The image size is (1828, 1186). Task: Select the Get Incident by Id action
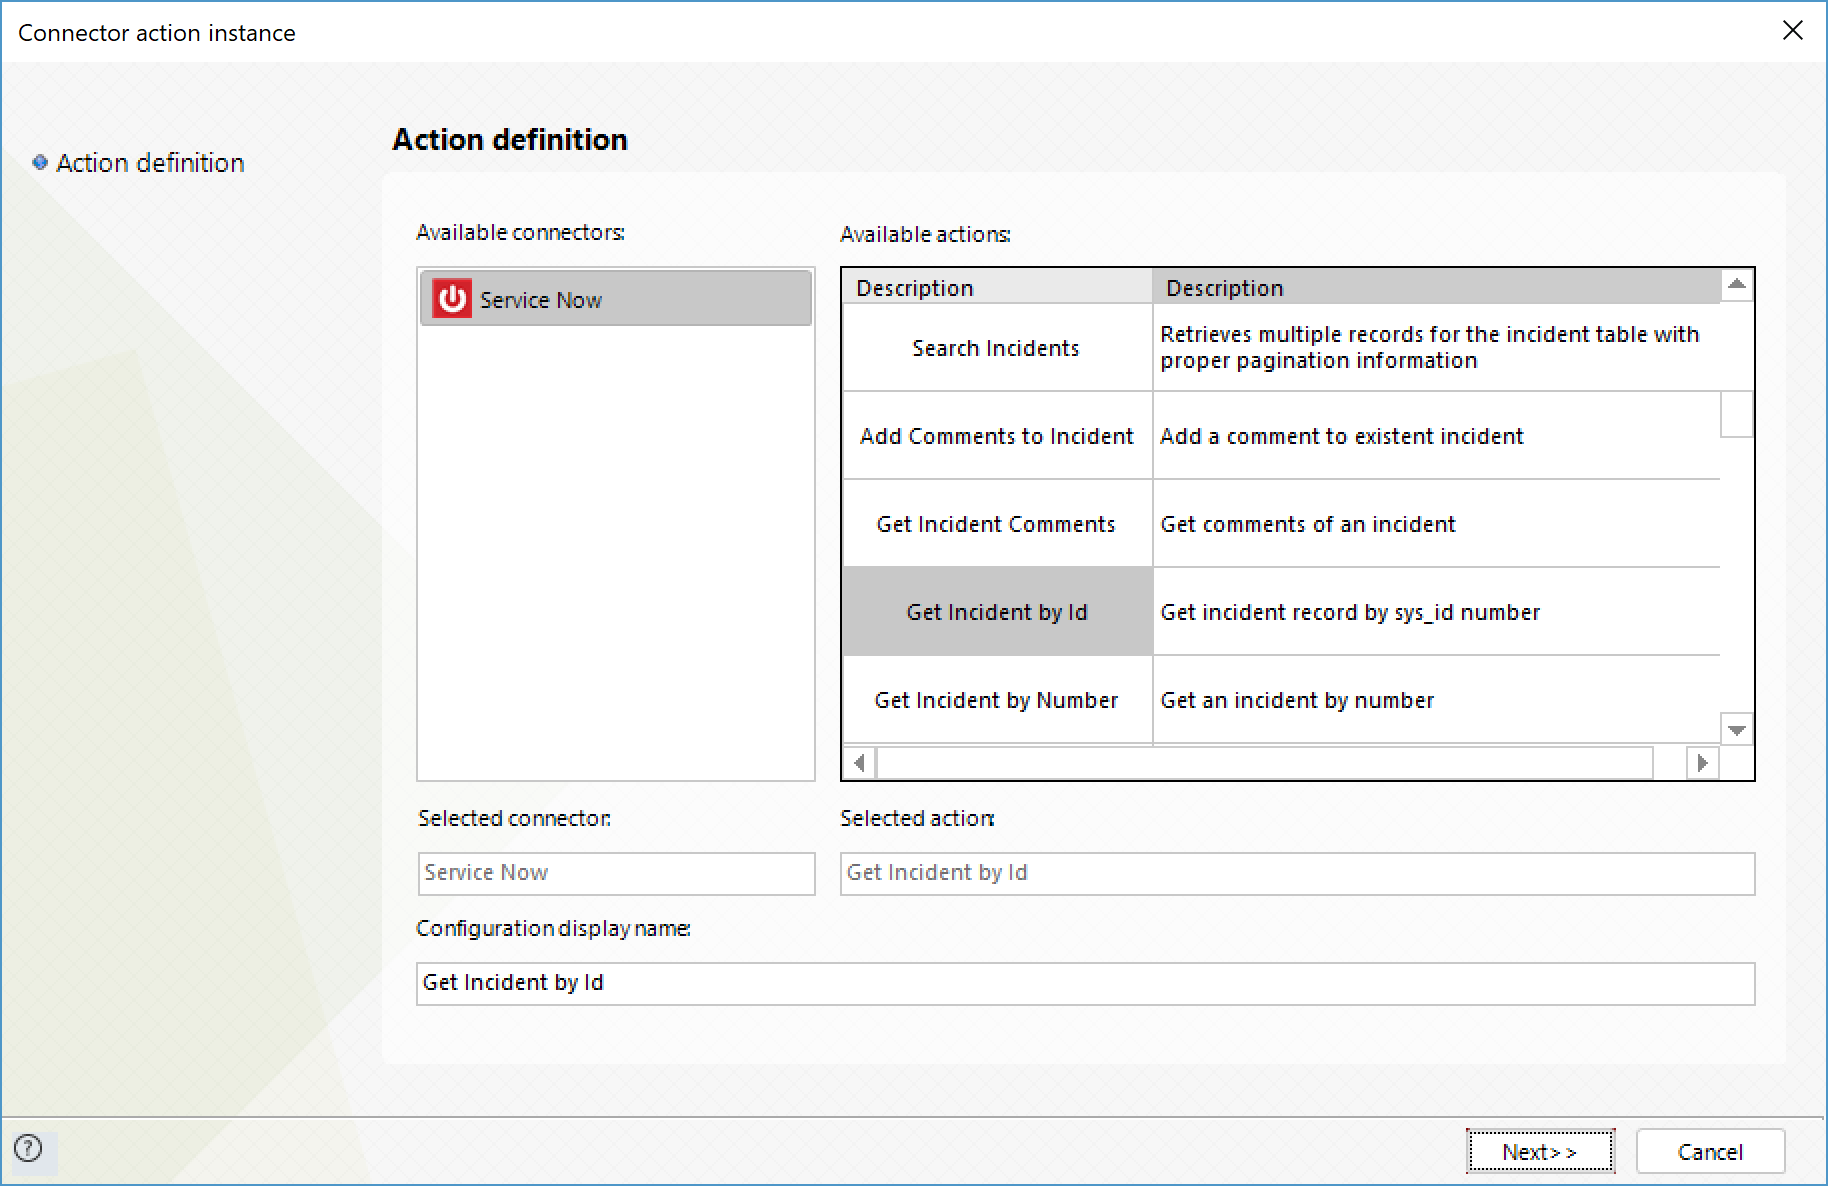click(x=997, y=611)
